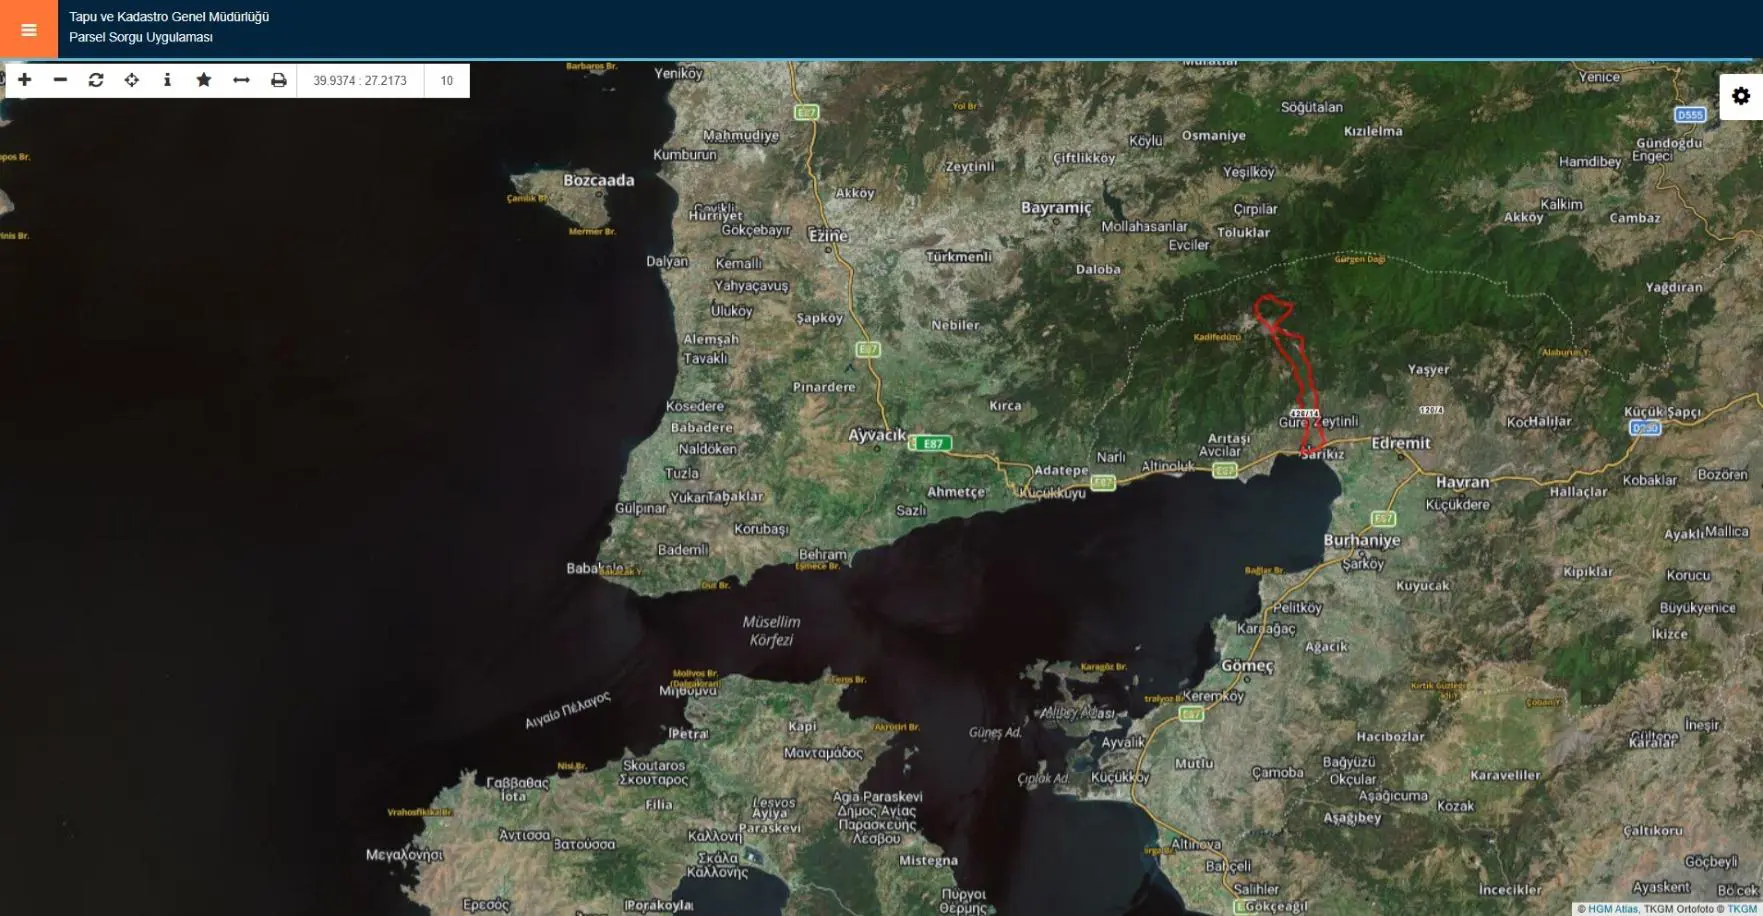
Task: Print the map using the printer icon
Action: 279,80
